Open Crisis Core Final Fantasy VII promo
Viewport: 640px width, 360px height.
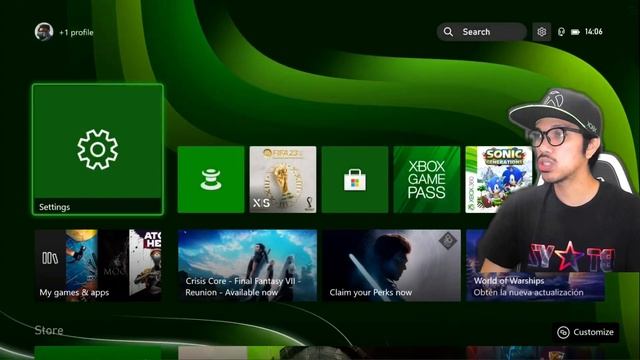247,265
